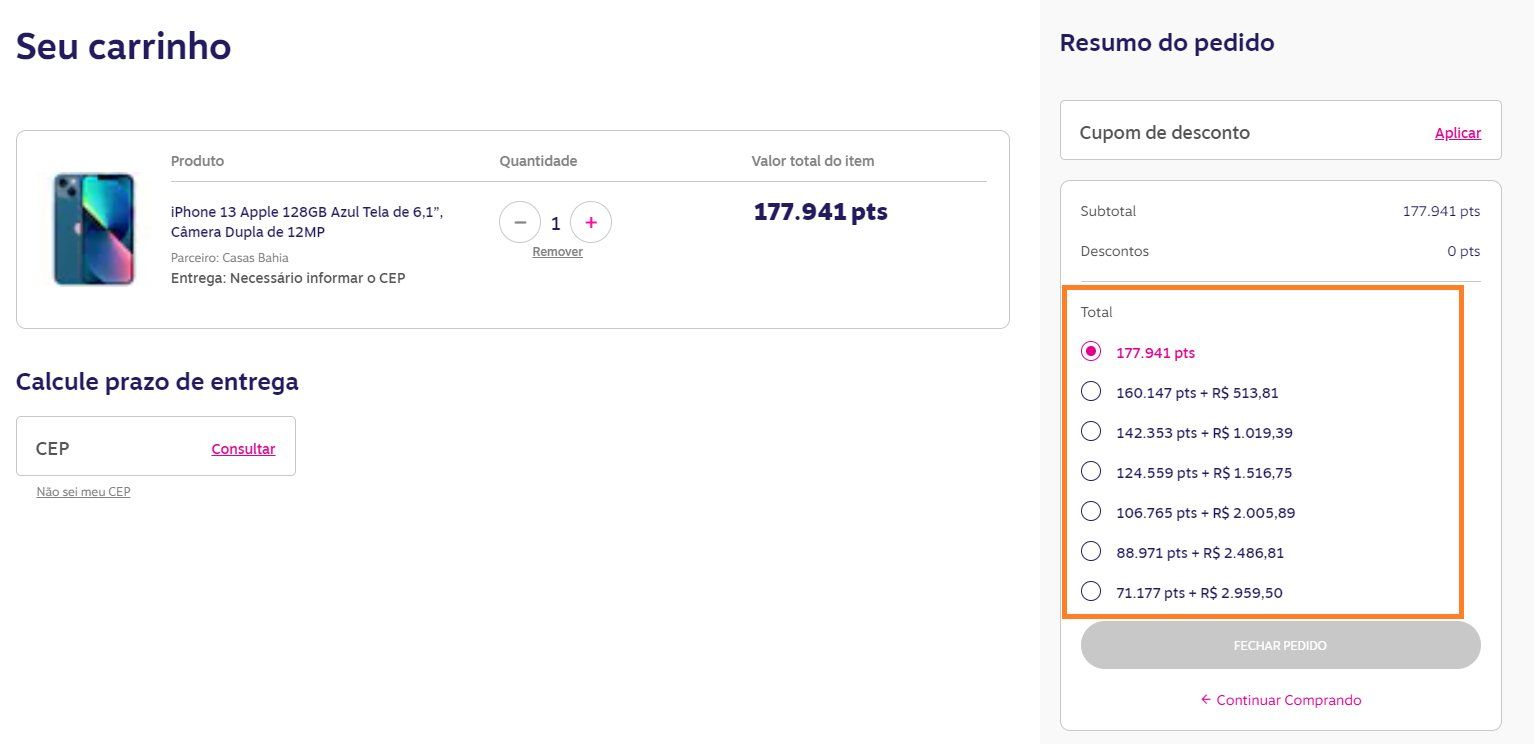The width and height of the screenshot is (1534, 744).
Task: Open the iPhone 13 Apple 128GB product title
Action: coord(307,222)
